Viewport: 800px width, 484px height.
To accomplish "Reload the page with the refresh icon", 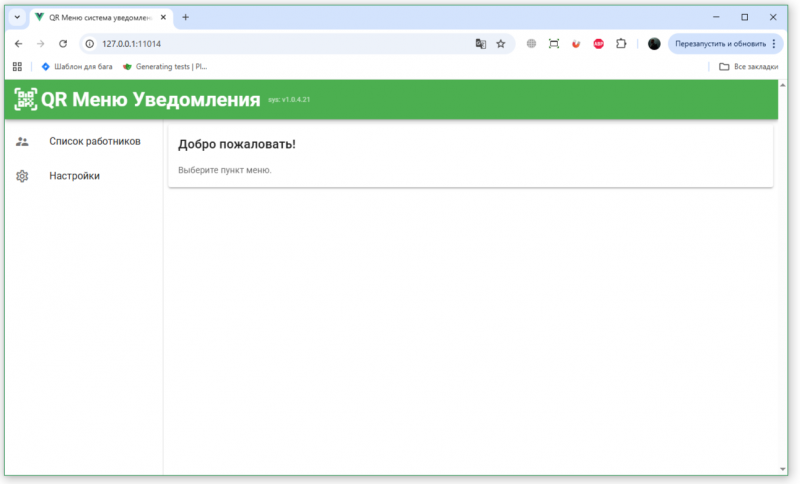I will [x=63, y=44].
